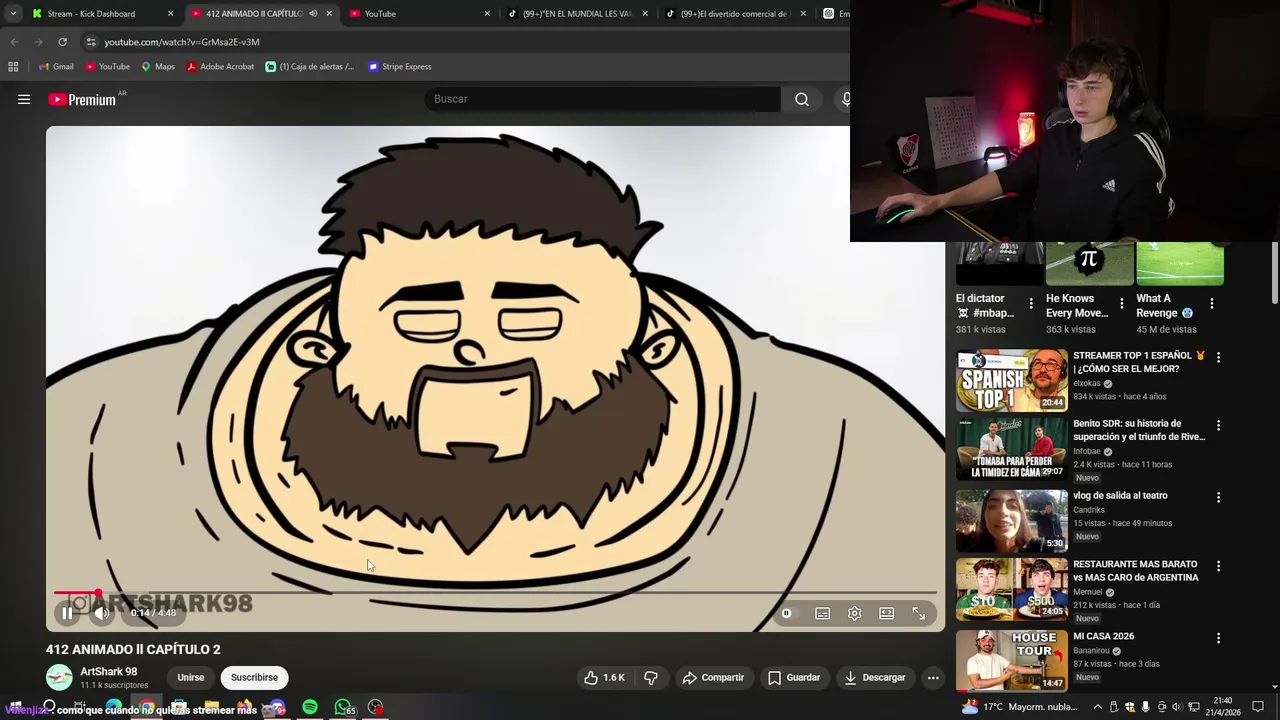Open MI CASA 2026 house tour thumbnail
This screenshot has height=720, width=1280.
1012,660
